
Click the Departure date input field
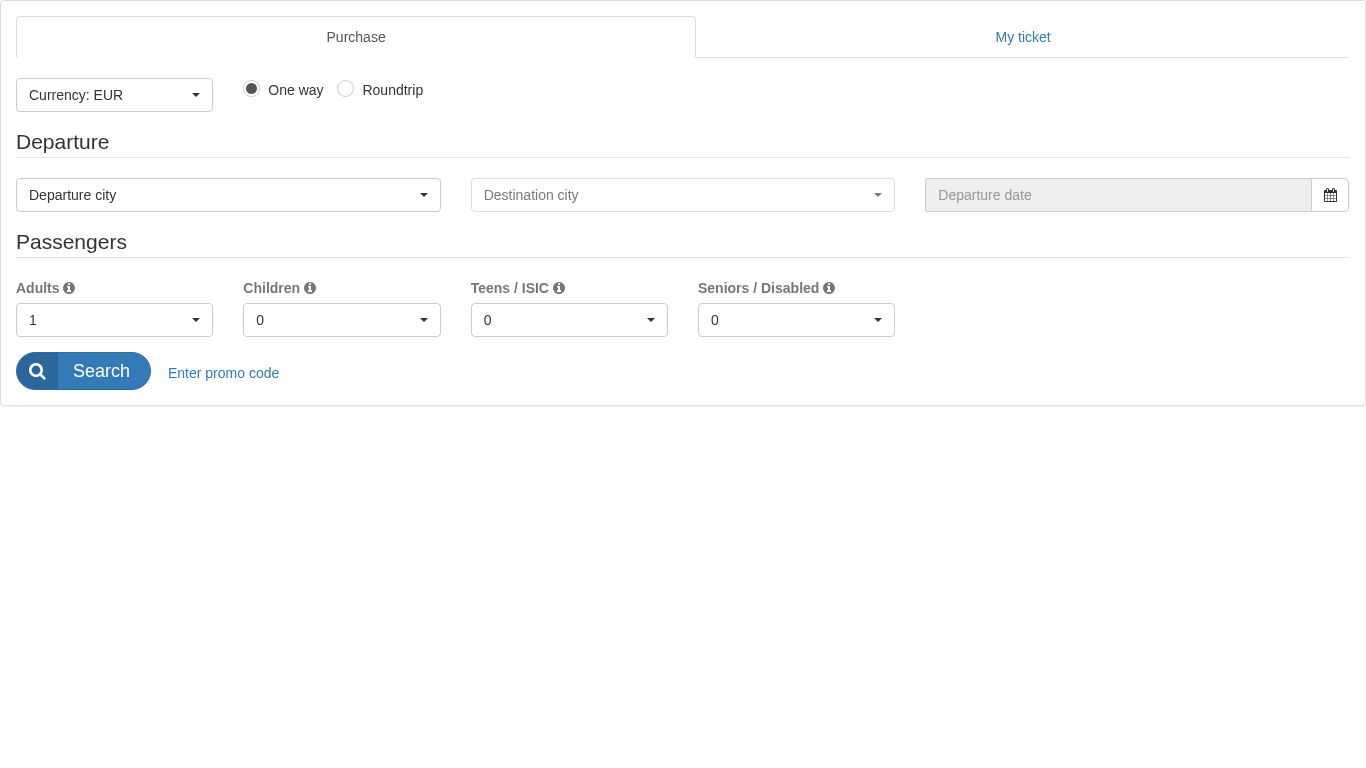click(x=1117, y=195)
